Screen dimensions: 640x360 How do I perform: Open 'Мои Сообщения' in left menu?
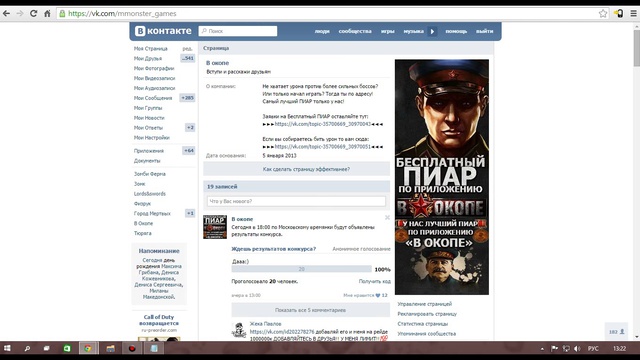click(153, 98)
